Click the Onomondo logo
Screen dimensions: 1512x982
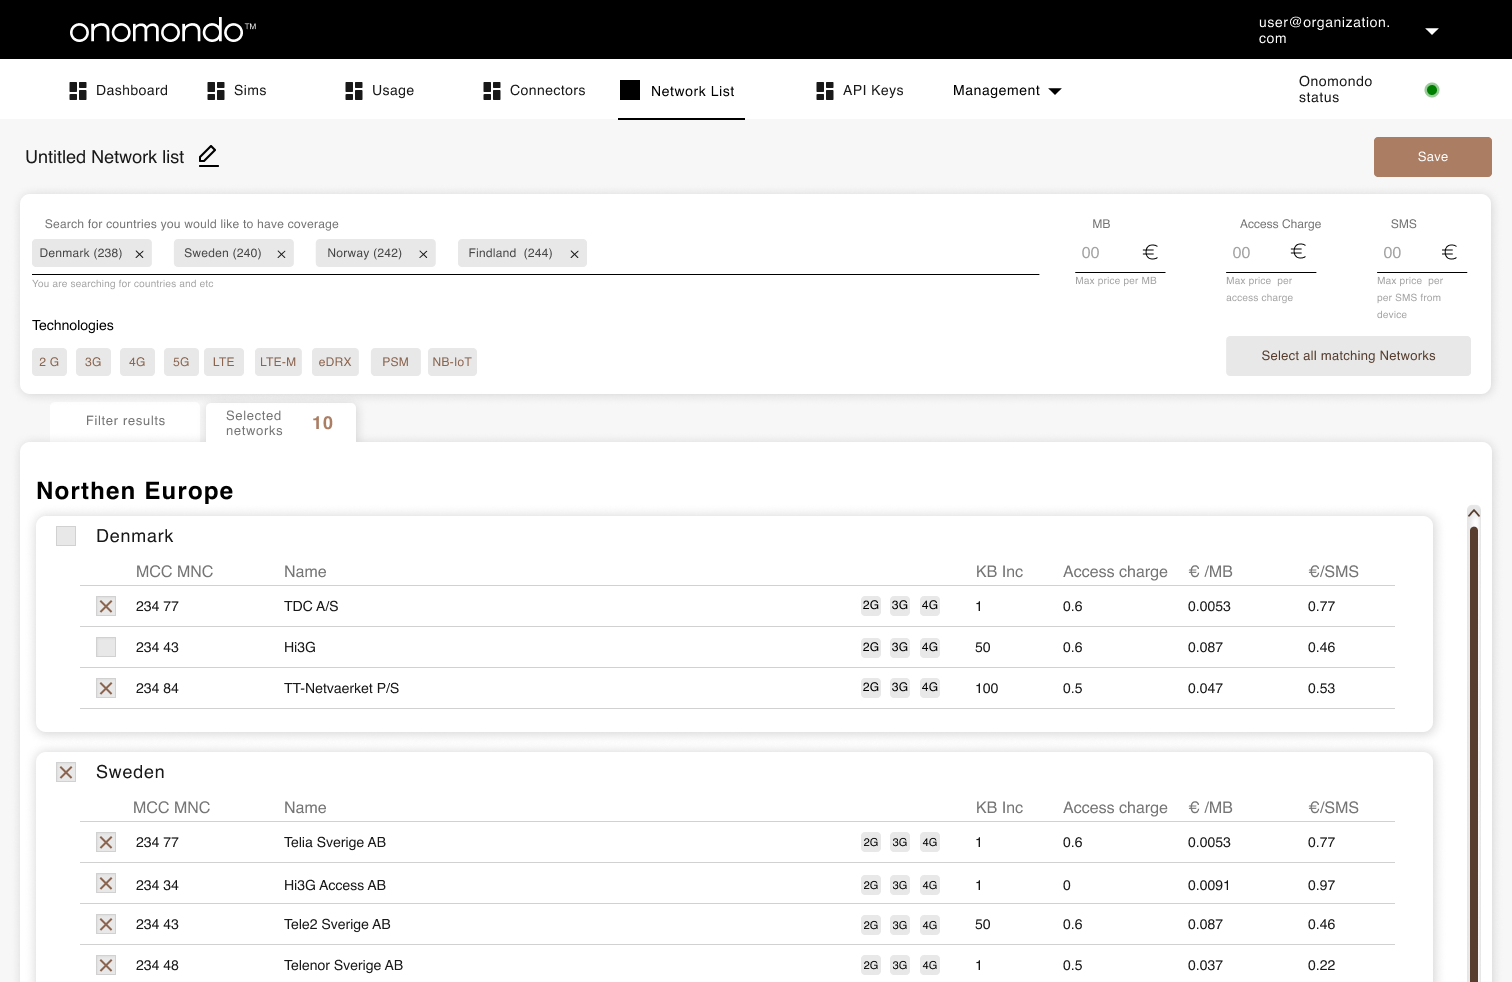162,29
